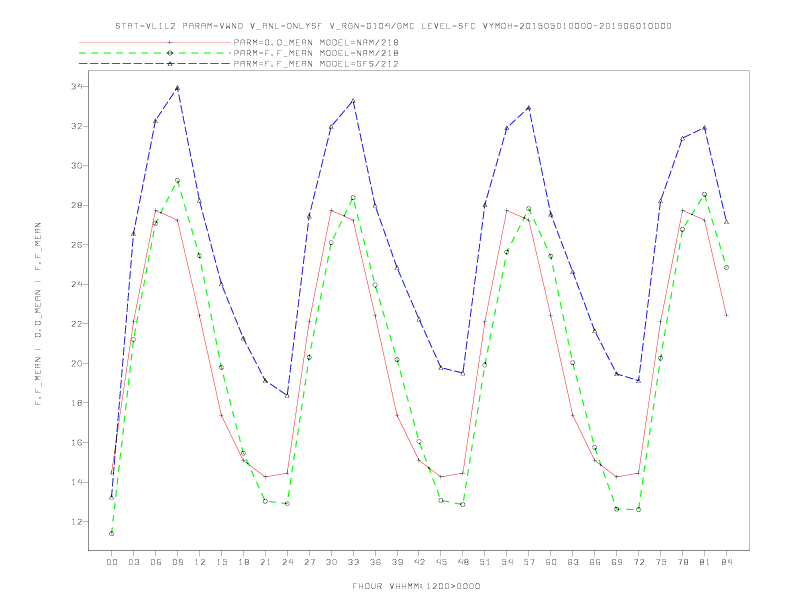Viewport: 792px width, 612px height.
Task: Click x-axis tick label 63
Action: click(x=573, y=562)
